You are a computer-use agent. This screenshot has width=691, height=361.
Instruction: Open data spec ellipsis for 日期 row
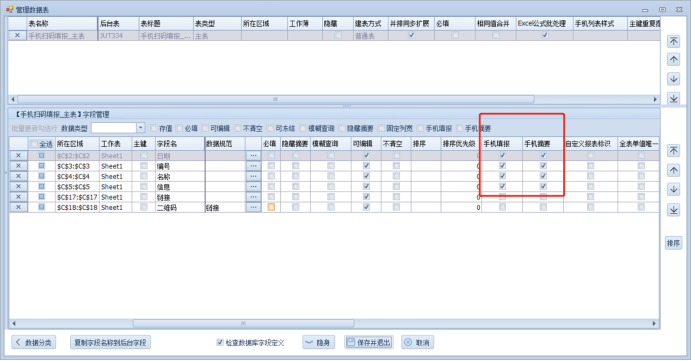[x=253, y=156]
